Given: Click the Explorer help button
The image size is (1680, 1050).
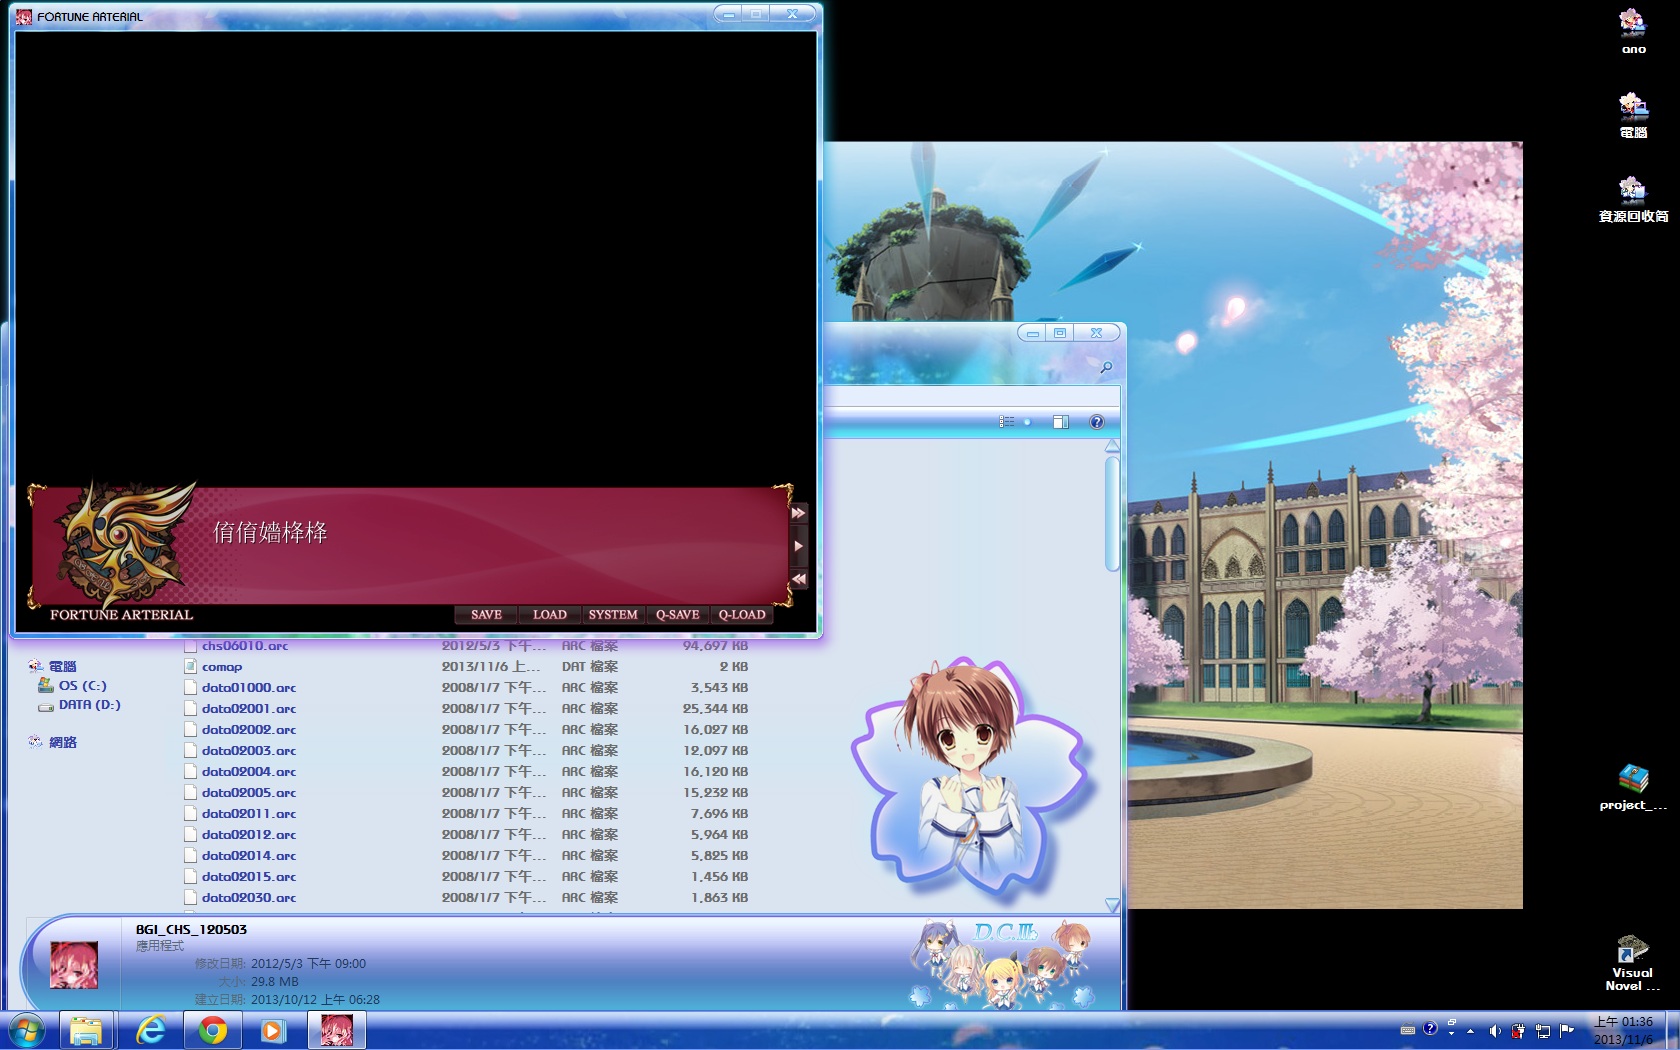Looking at the screenshot, I should [1097, 422].
